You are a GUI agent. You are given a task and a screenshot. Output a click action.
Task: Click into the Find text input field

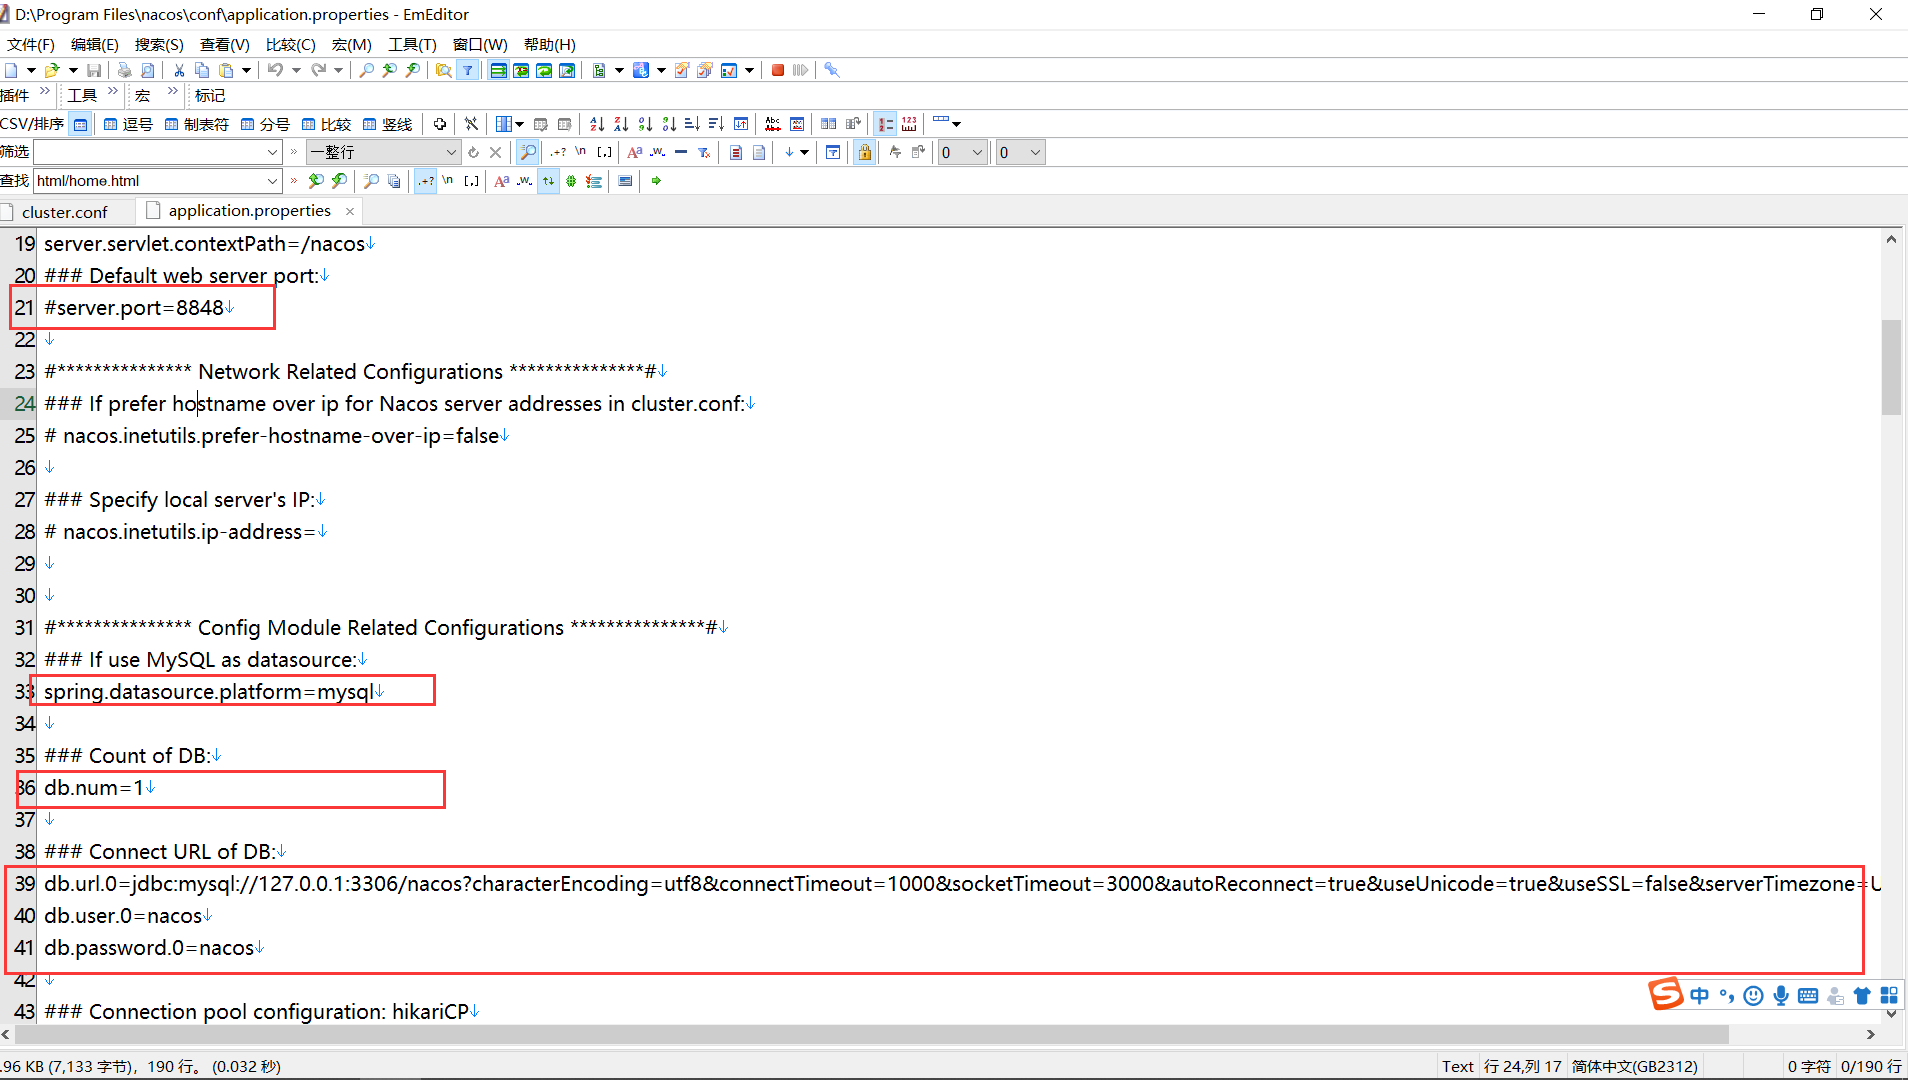point(150,181)
